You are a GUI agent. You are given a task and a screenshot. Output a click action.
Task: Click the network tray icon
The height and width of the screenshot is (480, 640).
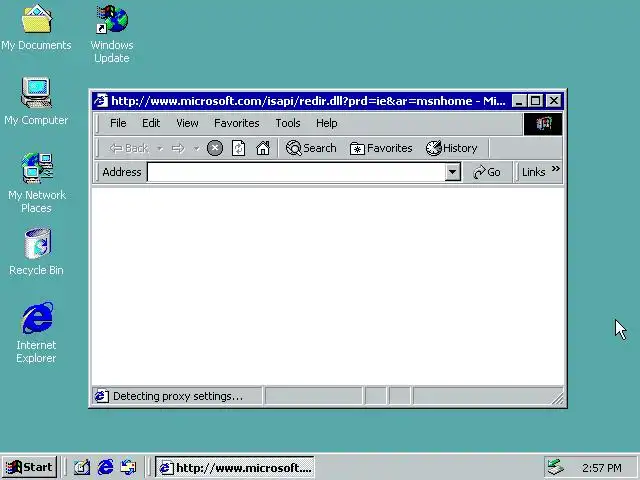pos(556,467)
